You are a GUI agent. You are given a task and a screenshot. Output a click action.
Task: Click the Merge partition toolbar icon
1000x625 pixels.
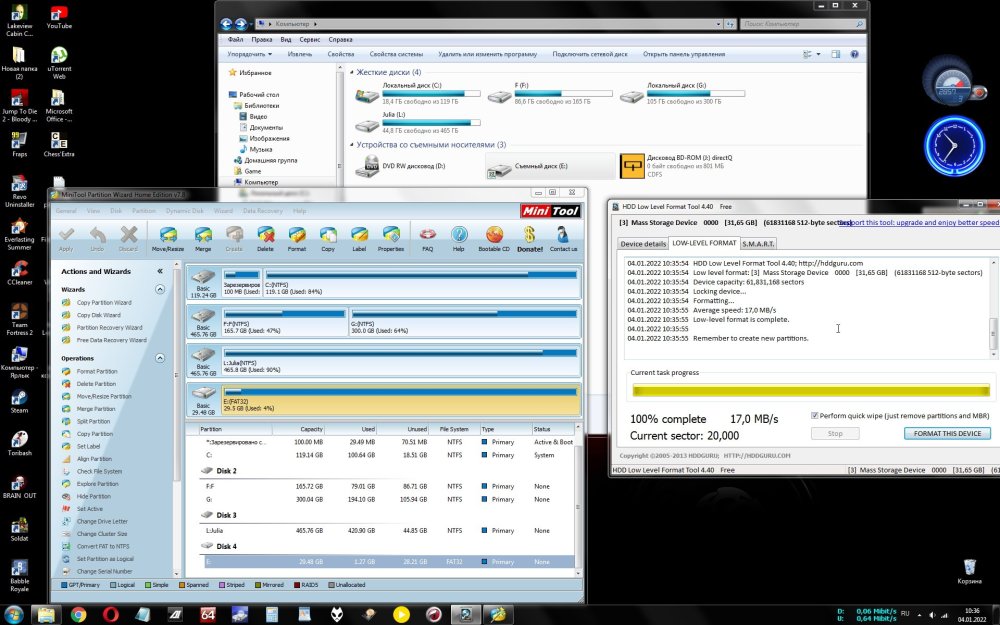pyautogui.click(x=203, y=237)
